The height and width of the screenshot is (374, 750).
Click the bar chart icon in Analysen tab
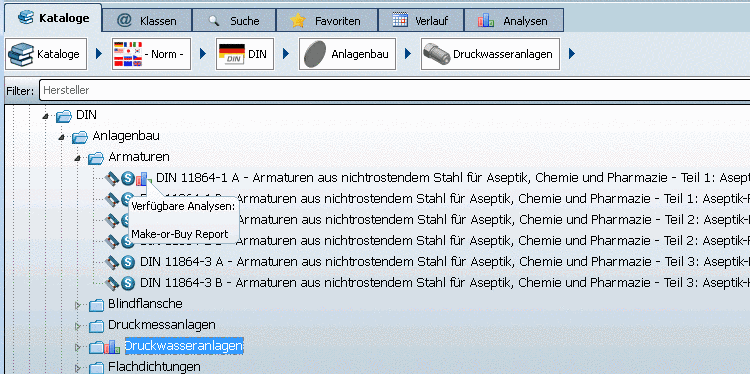point(485,21)
